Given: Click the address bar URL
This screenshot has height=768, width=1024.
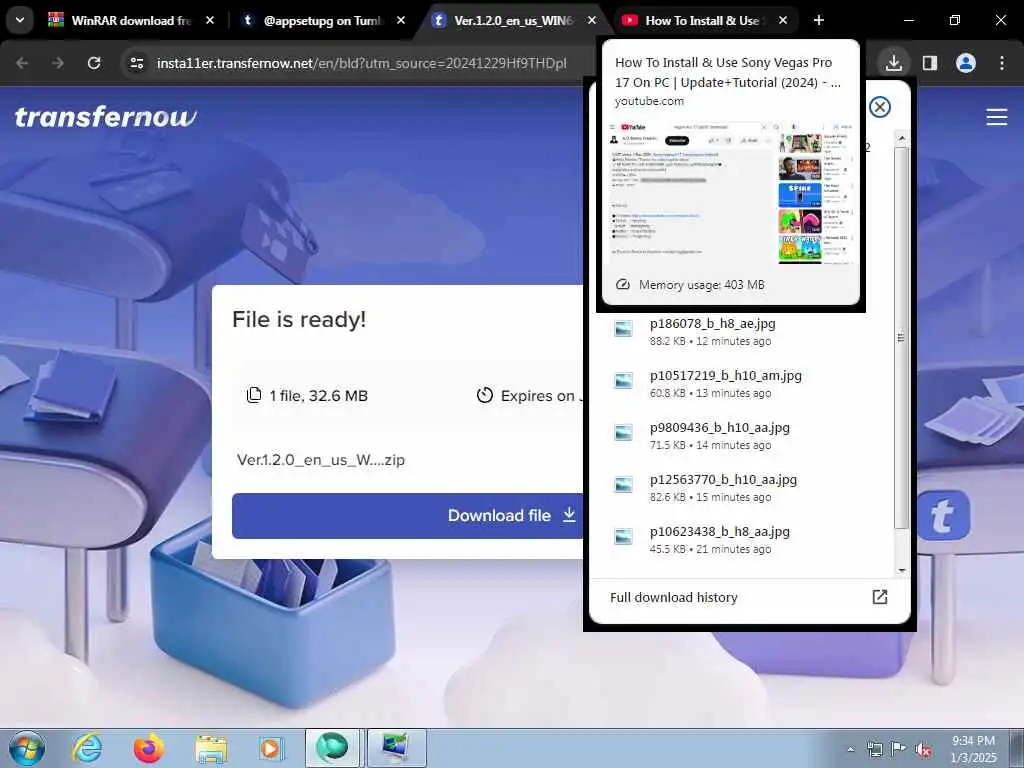Looking at the screenshot, I should coord(361,63).
